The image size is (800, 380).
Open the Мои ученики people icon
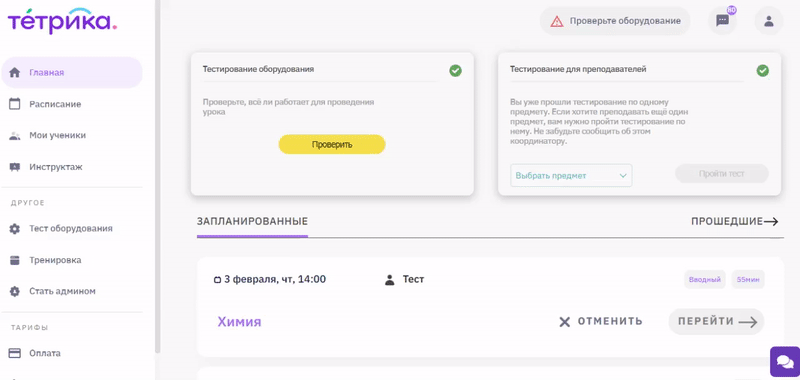(x=15, y=136)
